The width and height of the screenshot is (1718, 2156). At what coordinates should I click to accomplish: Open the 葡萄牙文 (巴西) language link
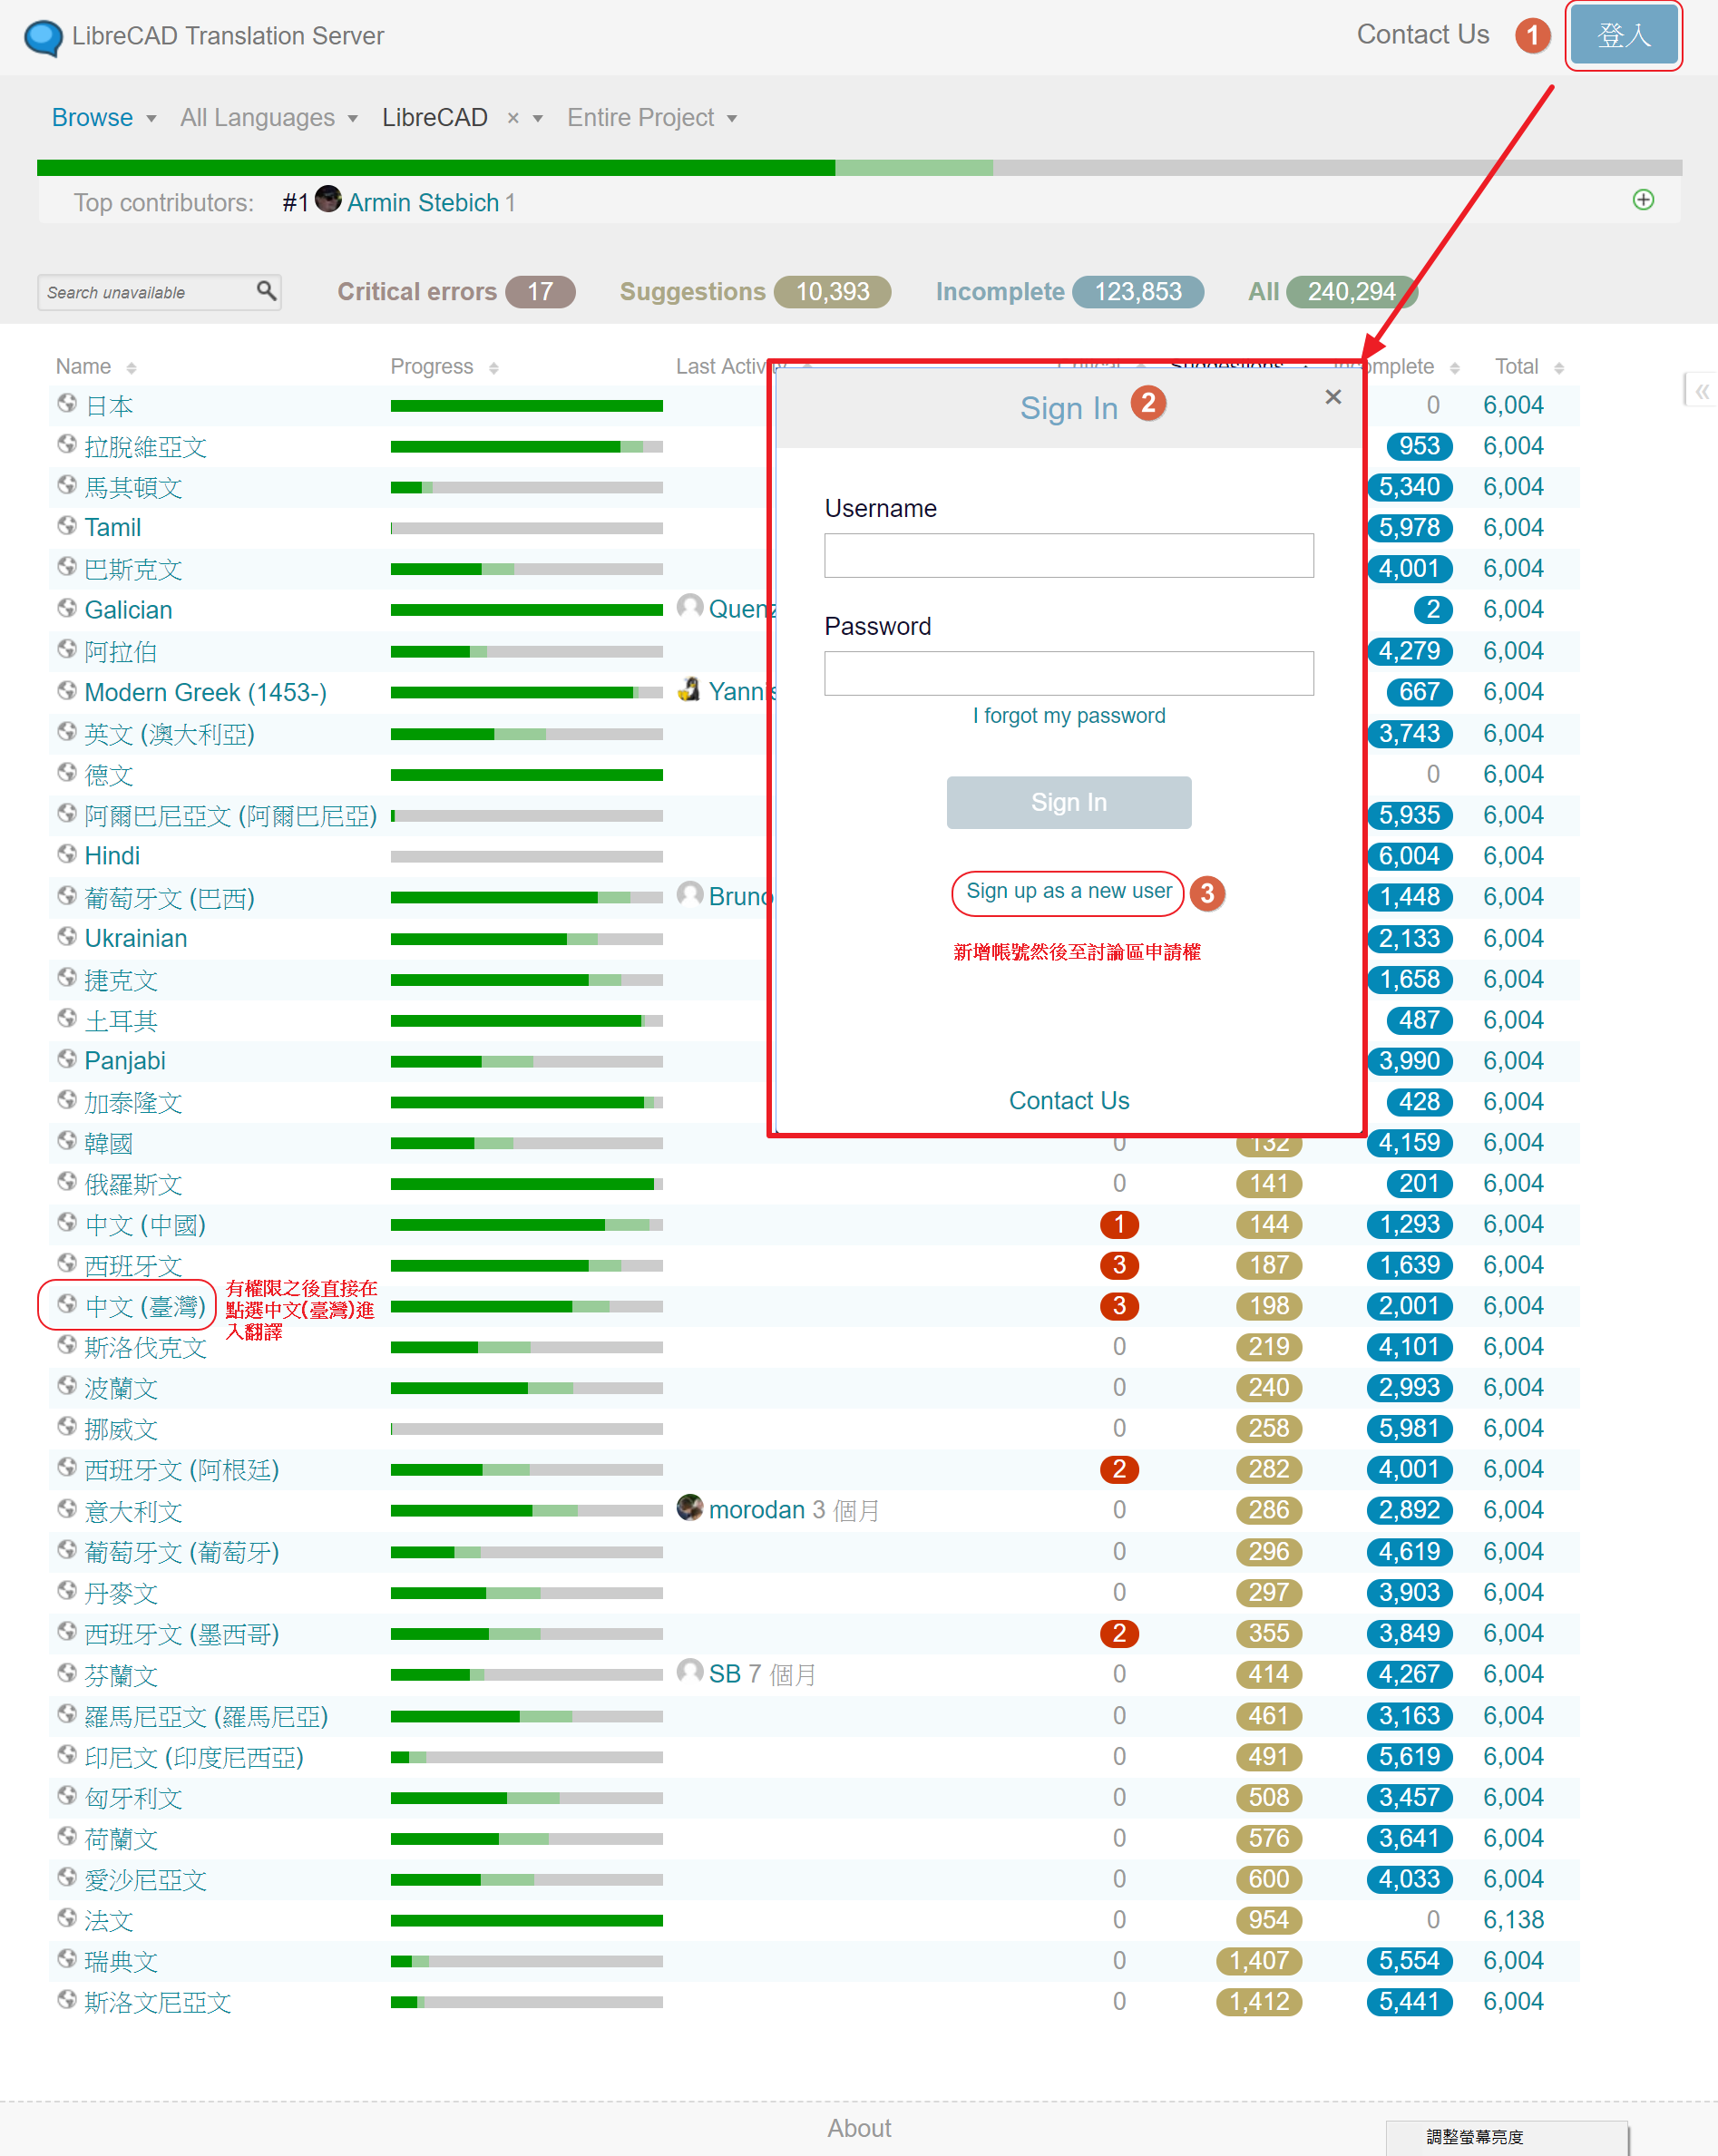click(169, 898)
